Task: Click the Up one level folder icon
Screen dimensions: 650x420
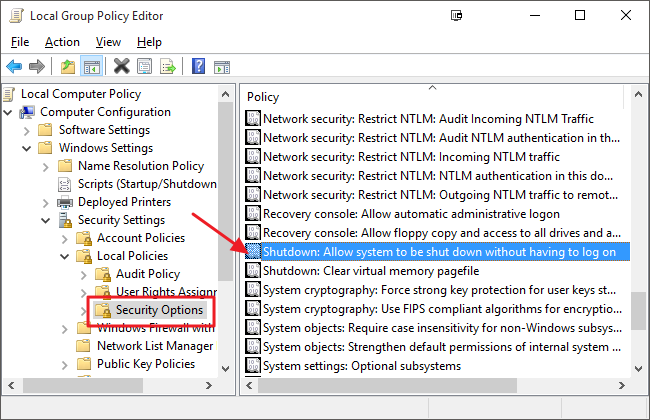Action: coord(67,67)
